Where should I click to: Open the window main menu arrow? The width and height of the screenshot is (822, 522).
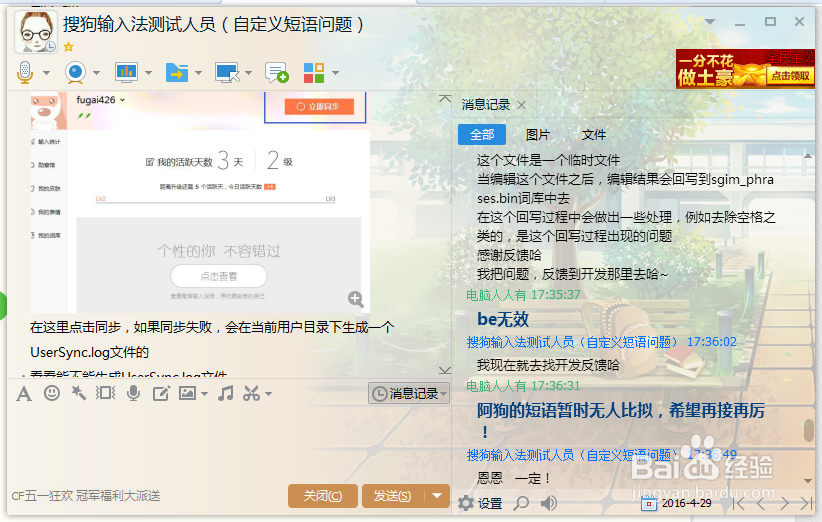point(710,21)
